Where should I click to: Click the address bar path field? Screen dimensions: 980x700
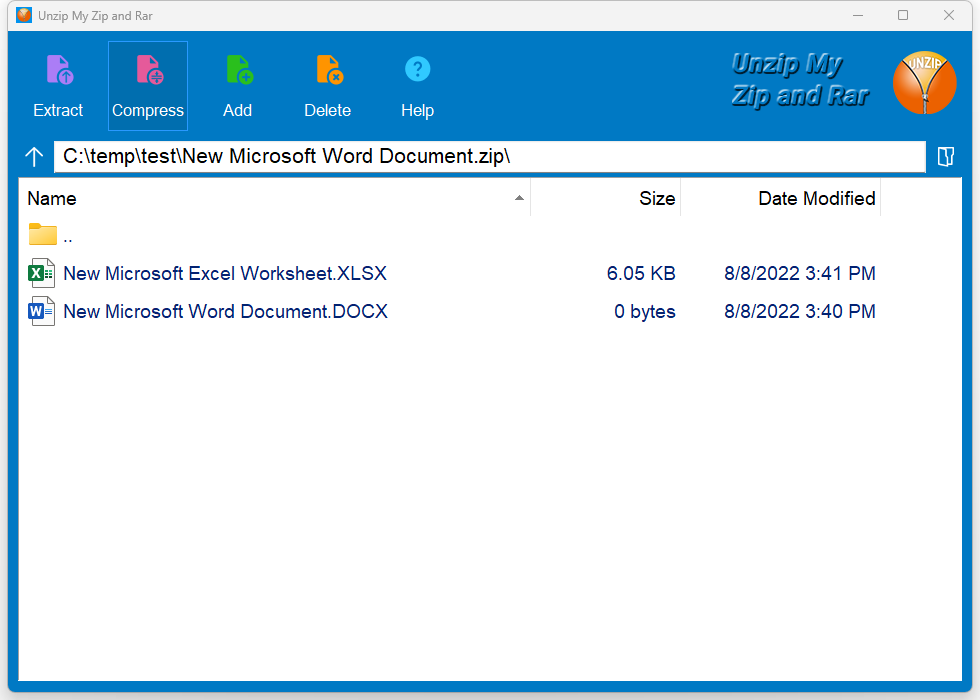point(489,156)
